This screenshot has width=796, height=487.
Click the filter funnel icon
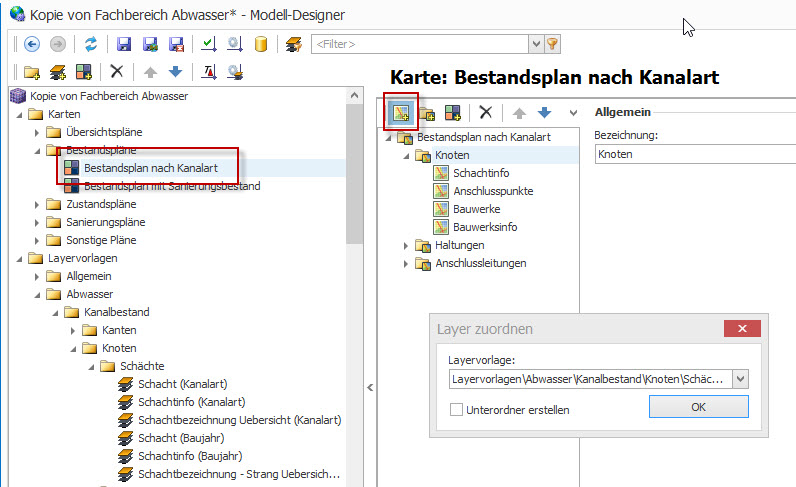point(552,44)
